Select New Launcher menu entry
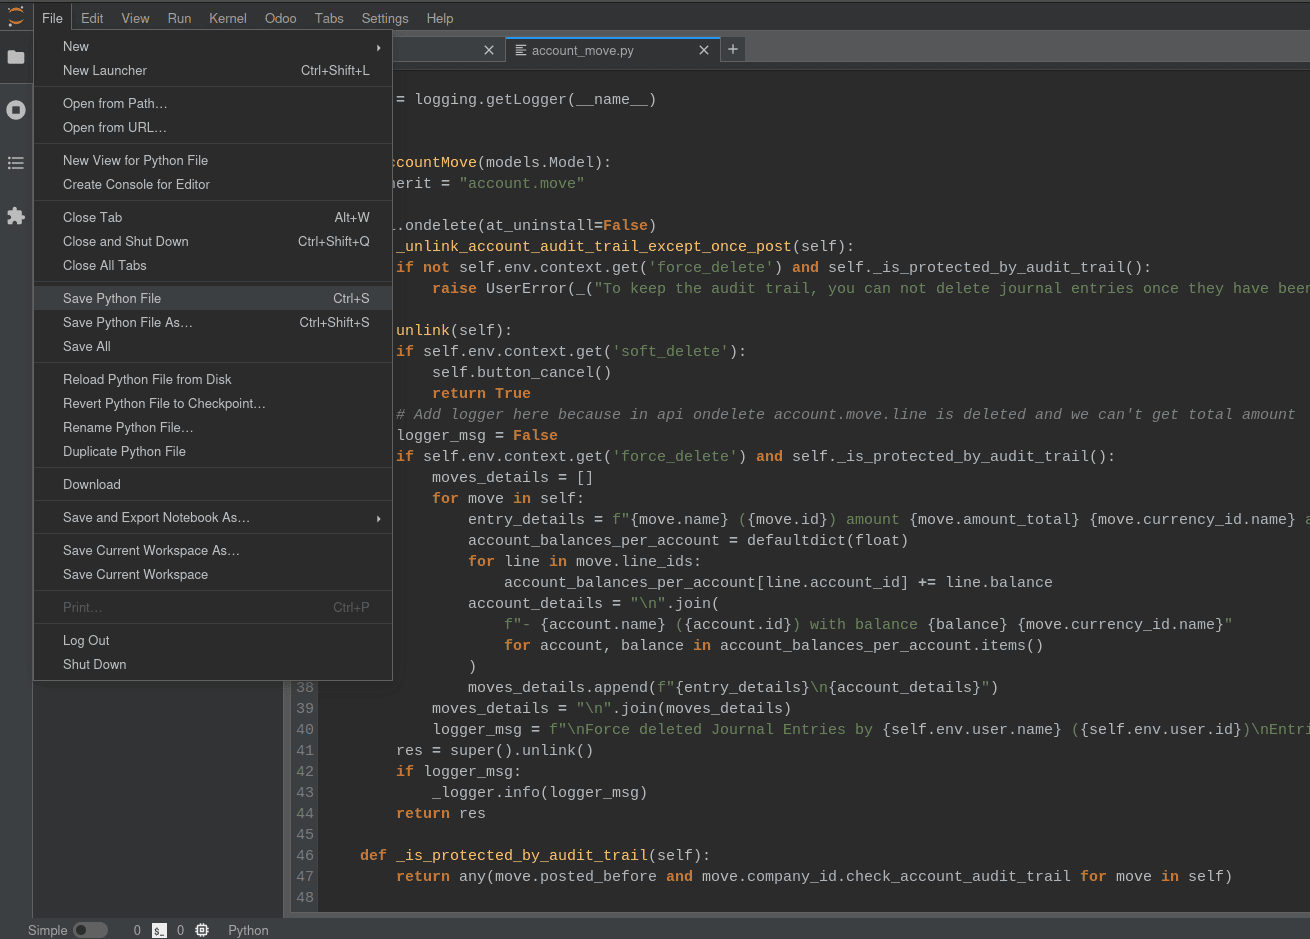 (213, 71)
